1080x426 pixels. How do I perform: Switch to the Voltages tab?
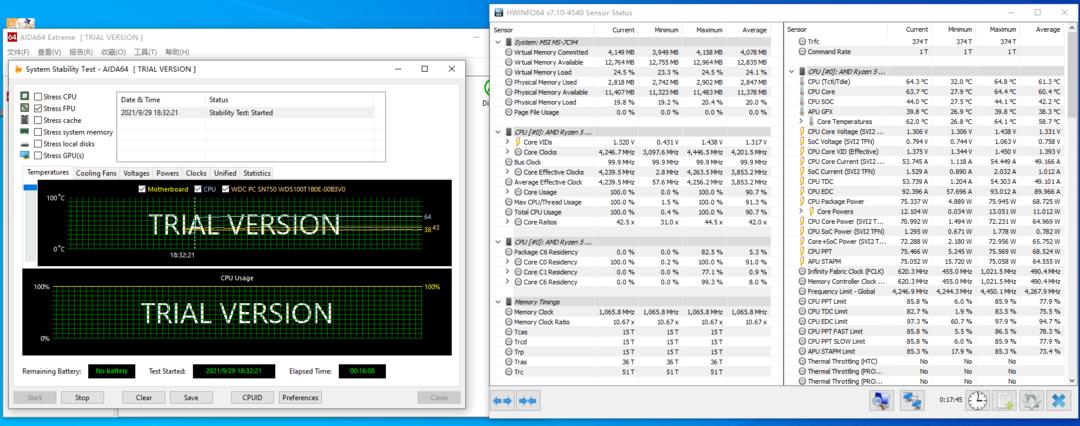pos(136,173)
